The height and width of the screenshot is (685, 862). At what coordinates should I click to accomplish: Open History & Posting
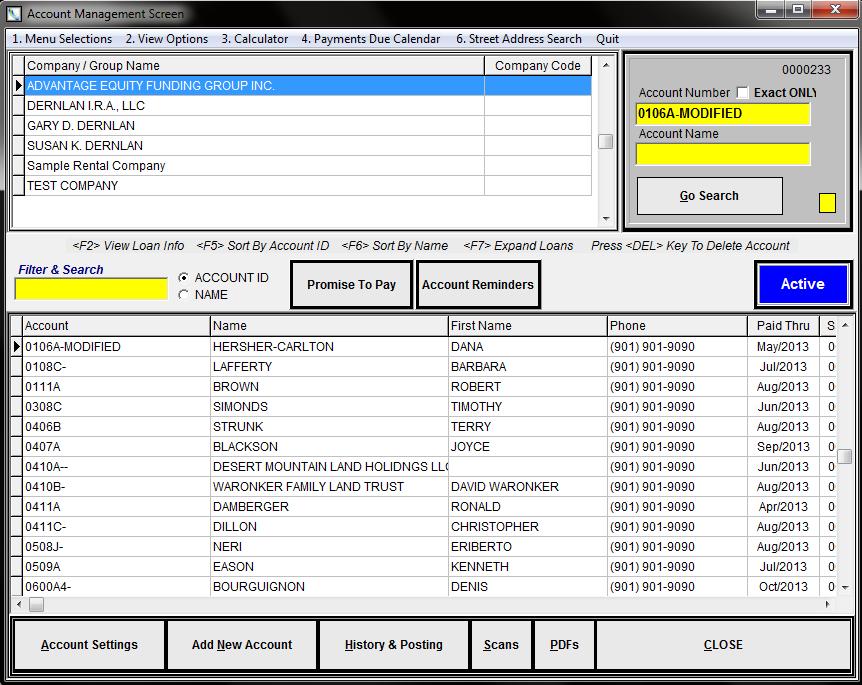click(x=394, y=645)
